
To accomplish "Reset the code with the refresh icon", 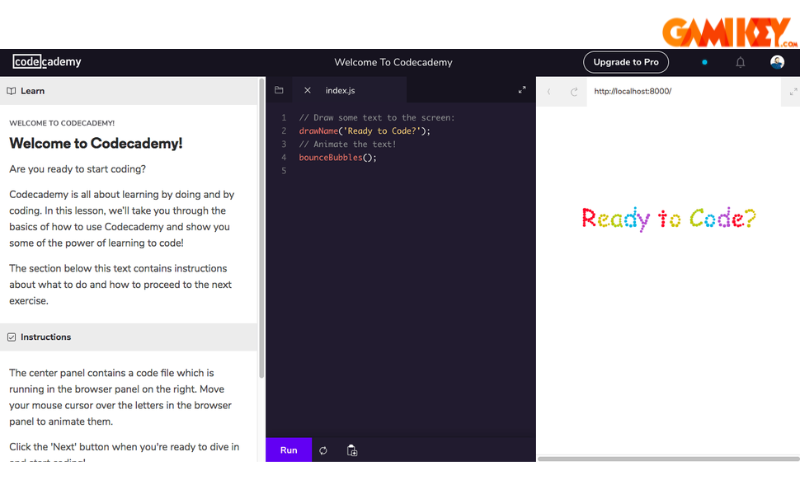I will point(323,451).
